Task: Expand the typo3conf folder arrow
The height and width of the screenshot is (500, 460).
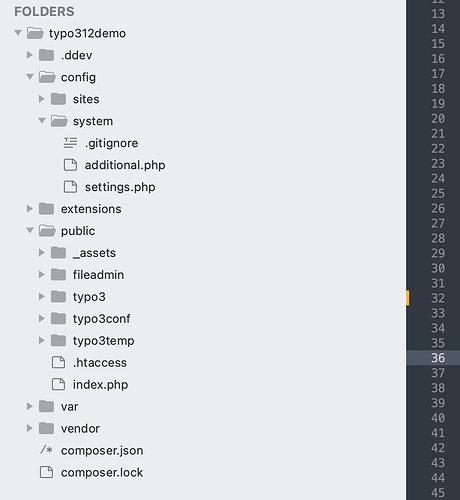Action: 42,318
